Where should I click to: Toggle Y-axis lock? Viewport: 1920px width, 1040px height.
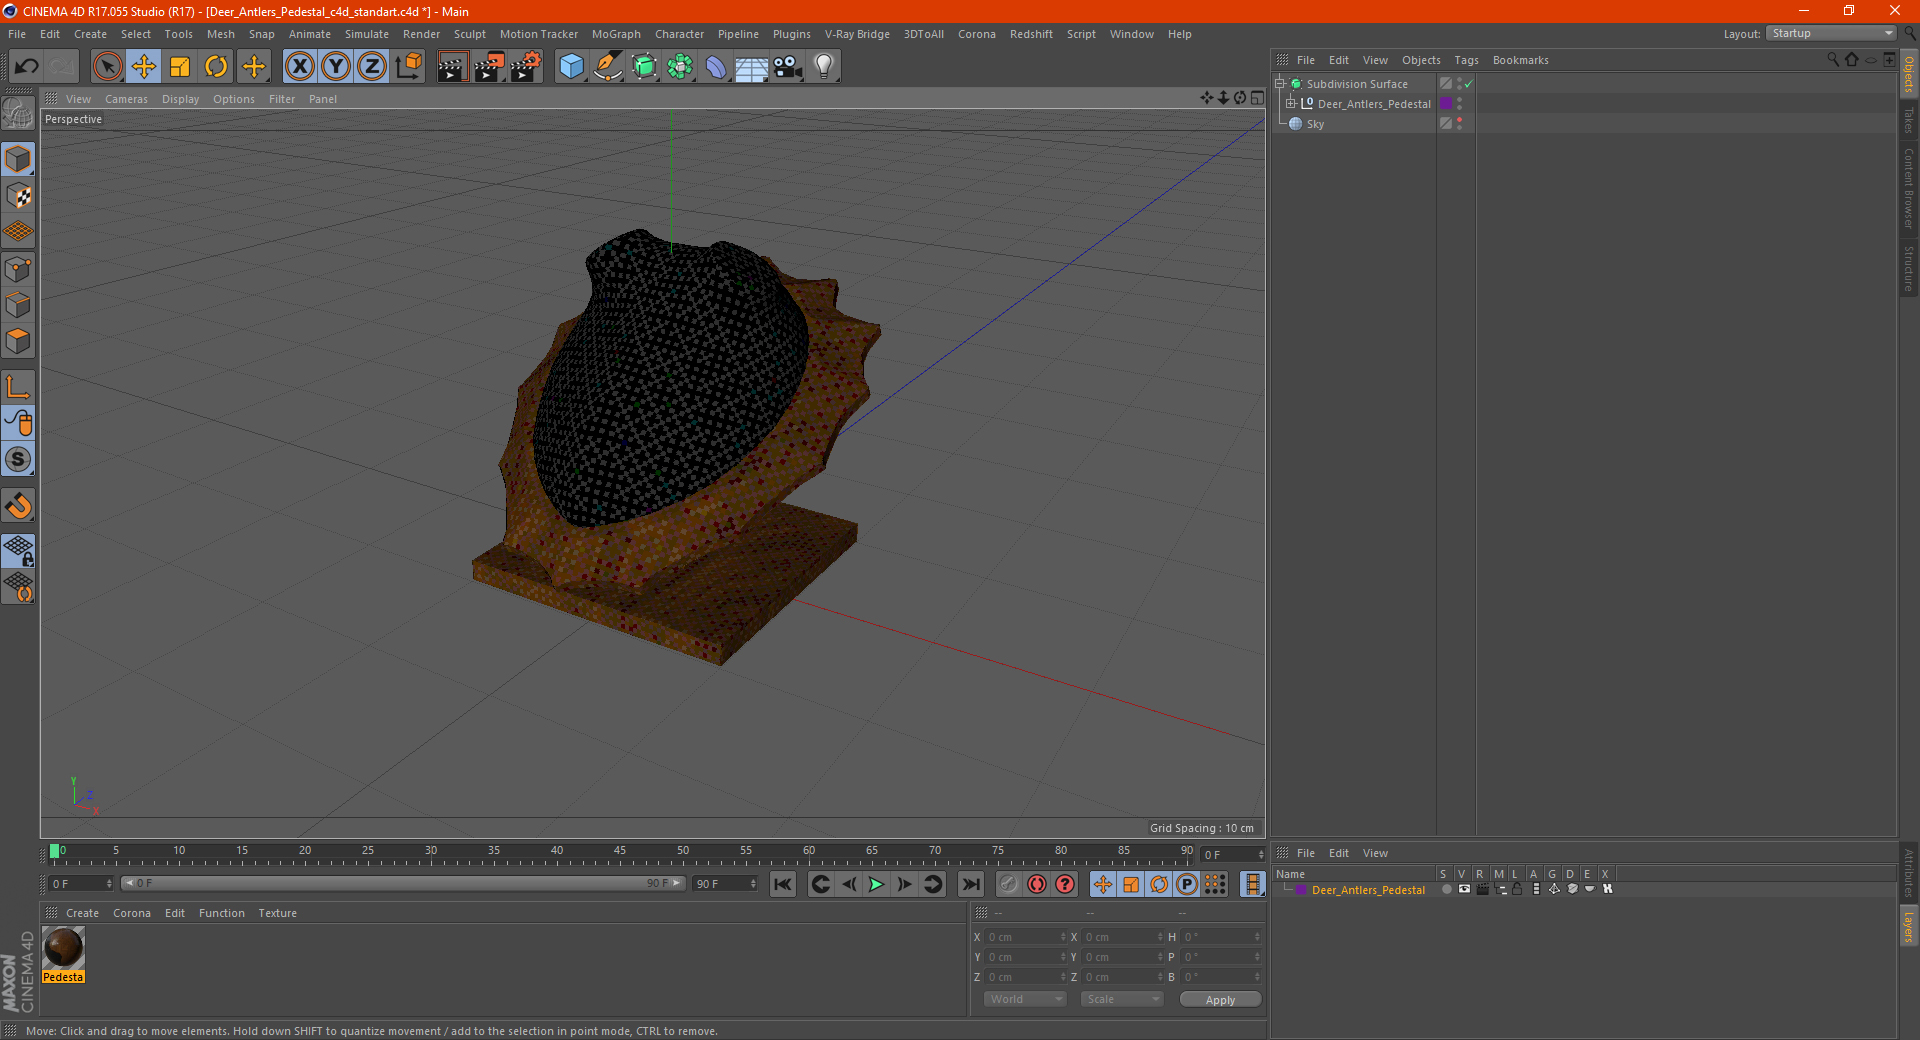[x=336, y=67]
